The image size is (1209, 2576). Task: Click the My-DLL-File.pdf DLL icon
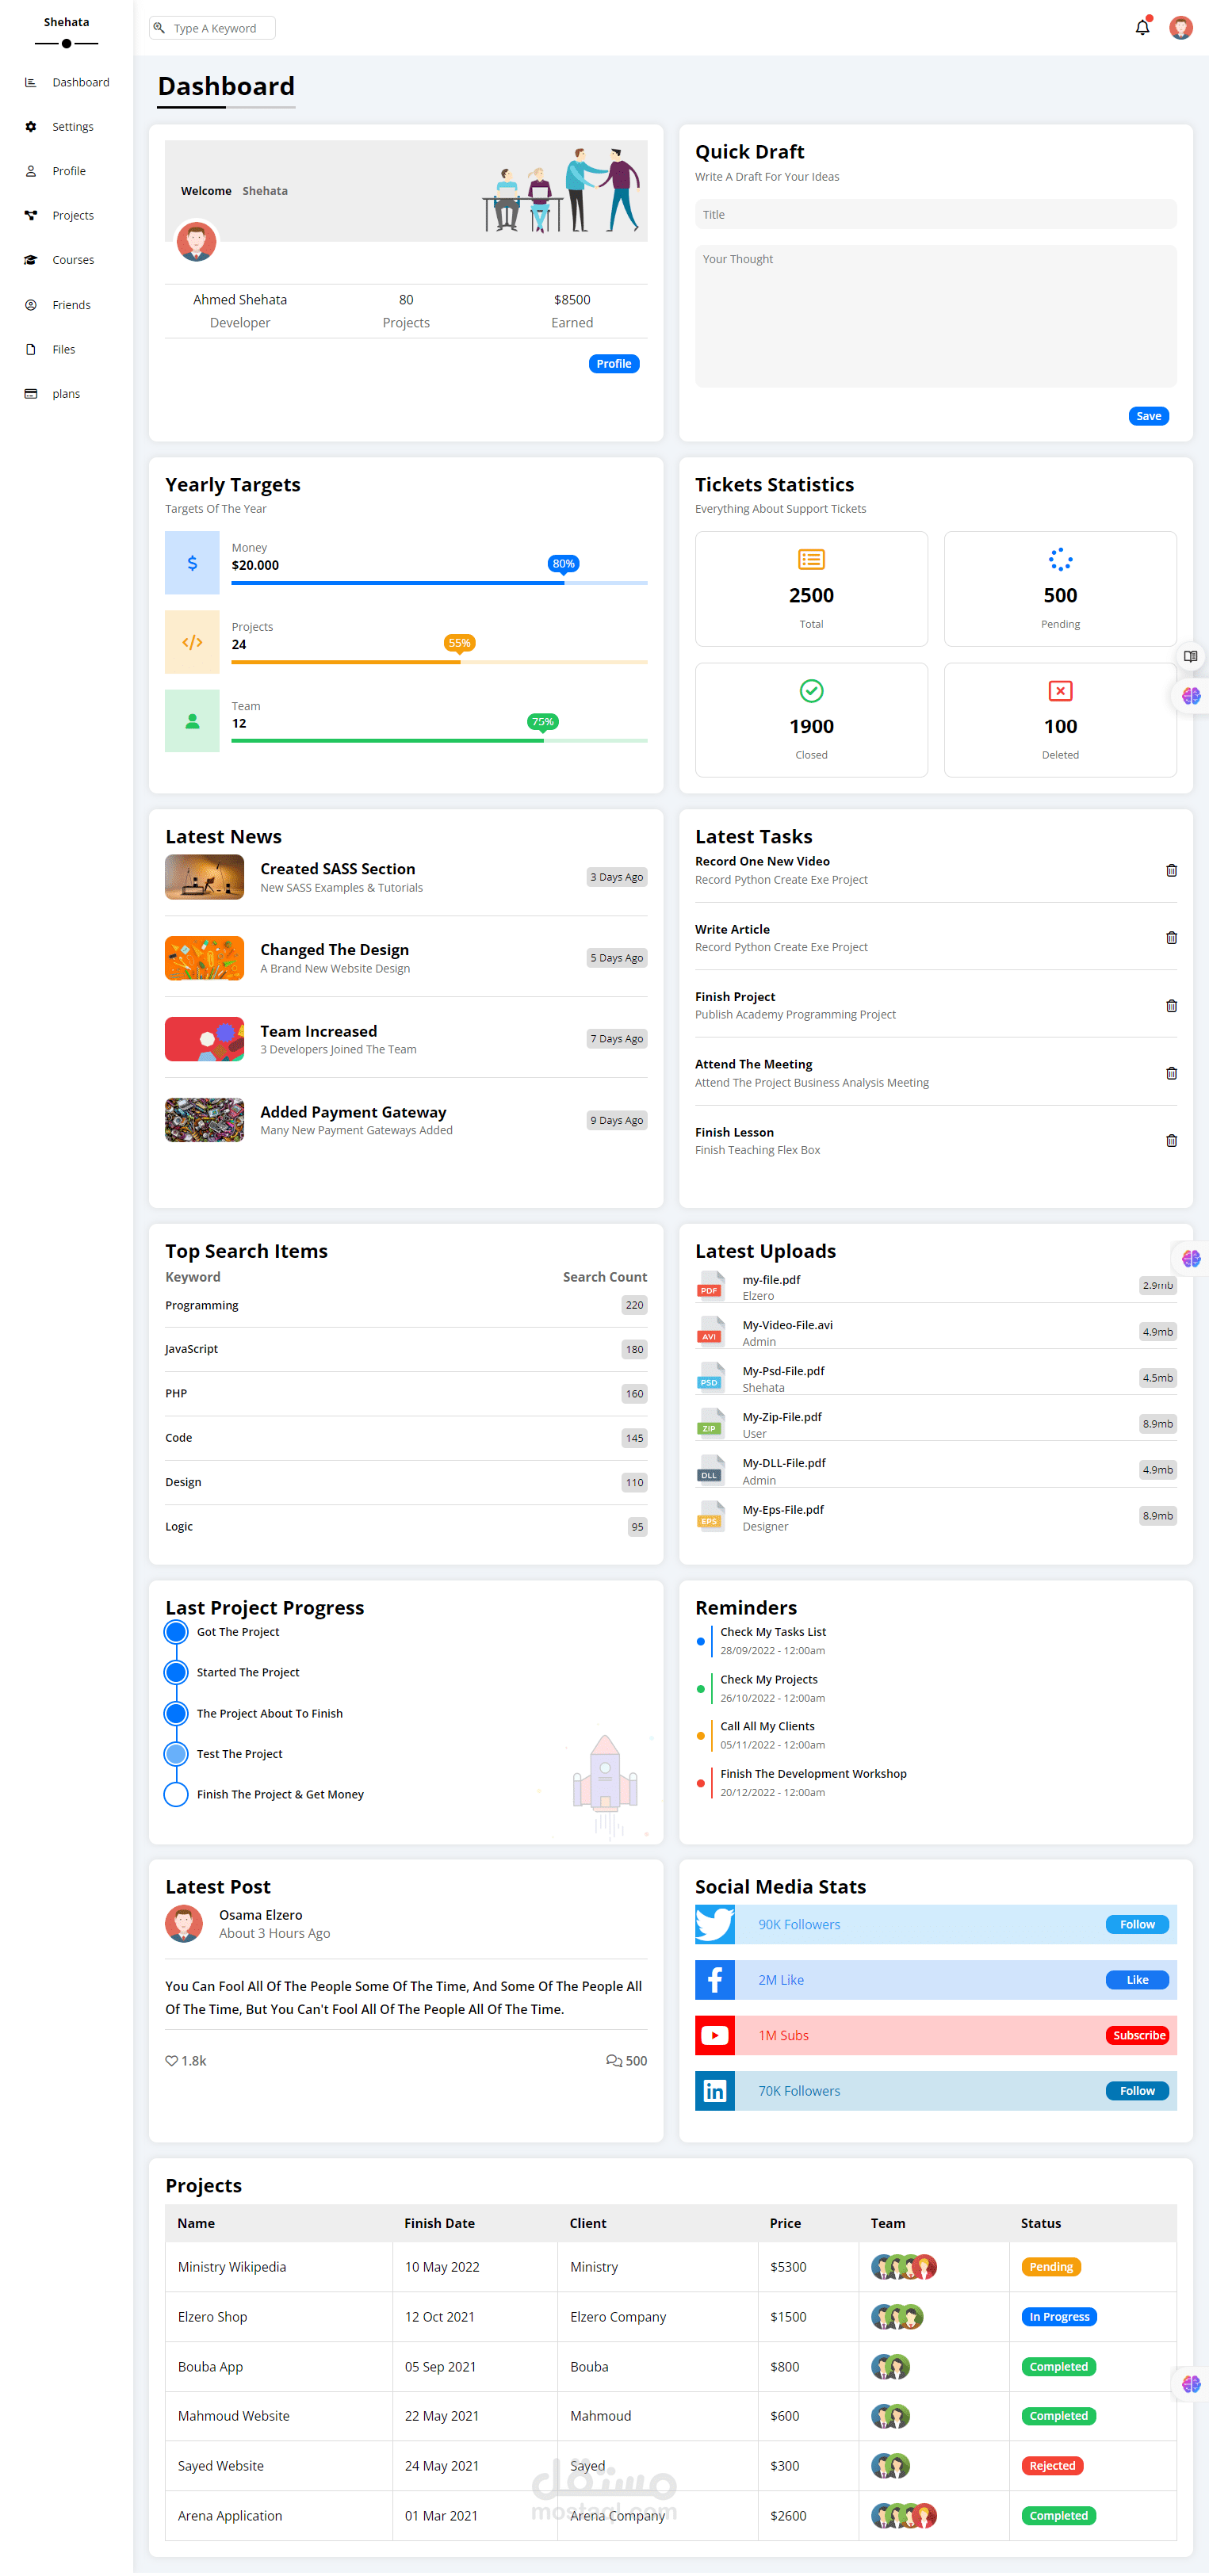tap(710, 1470)
